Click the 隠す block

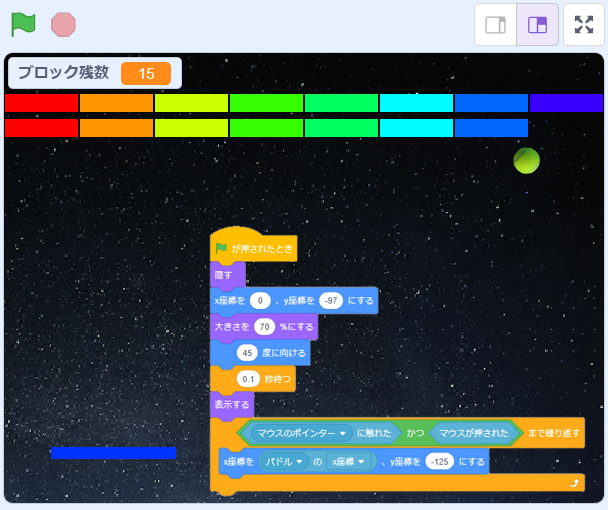228,275
